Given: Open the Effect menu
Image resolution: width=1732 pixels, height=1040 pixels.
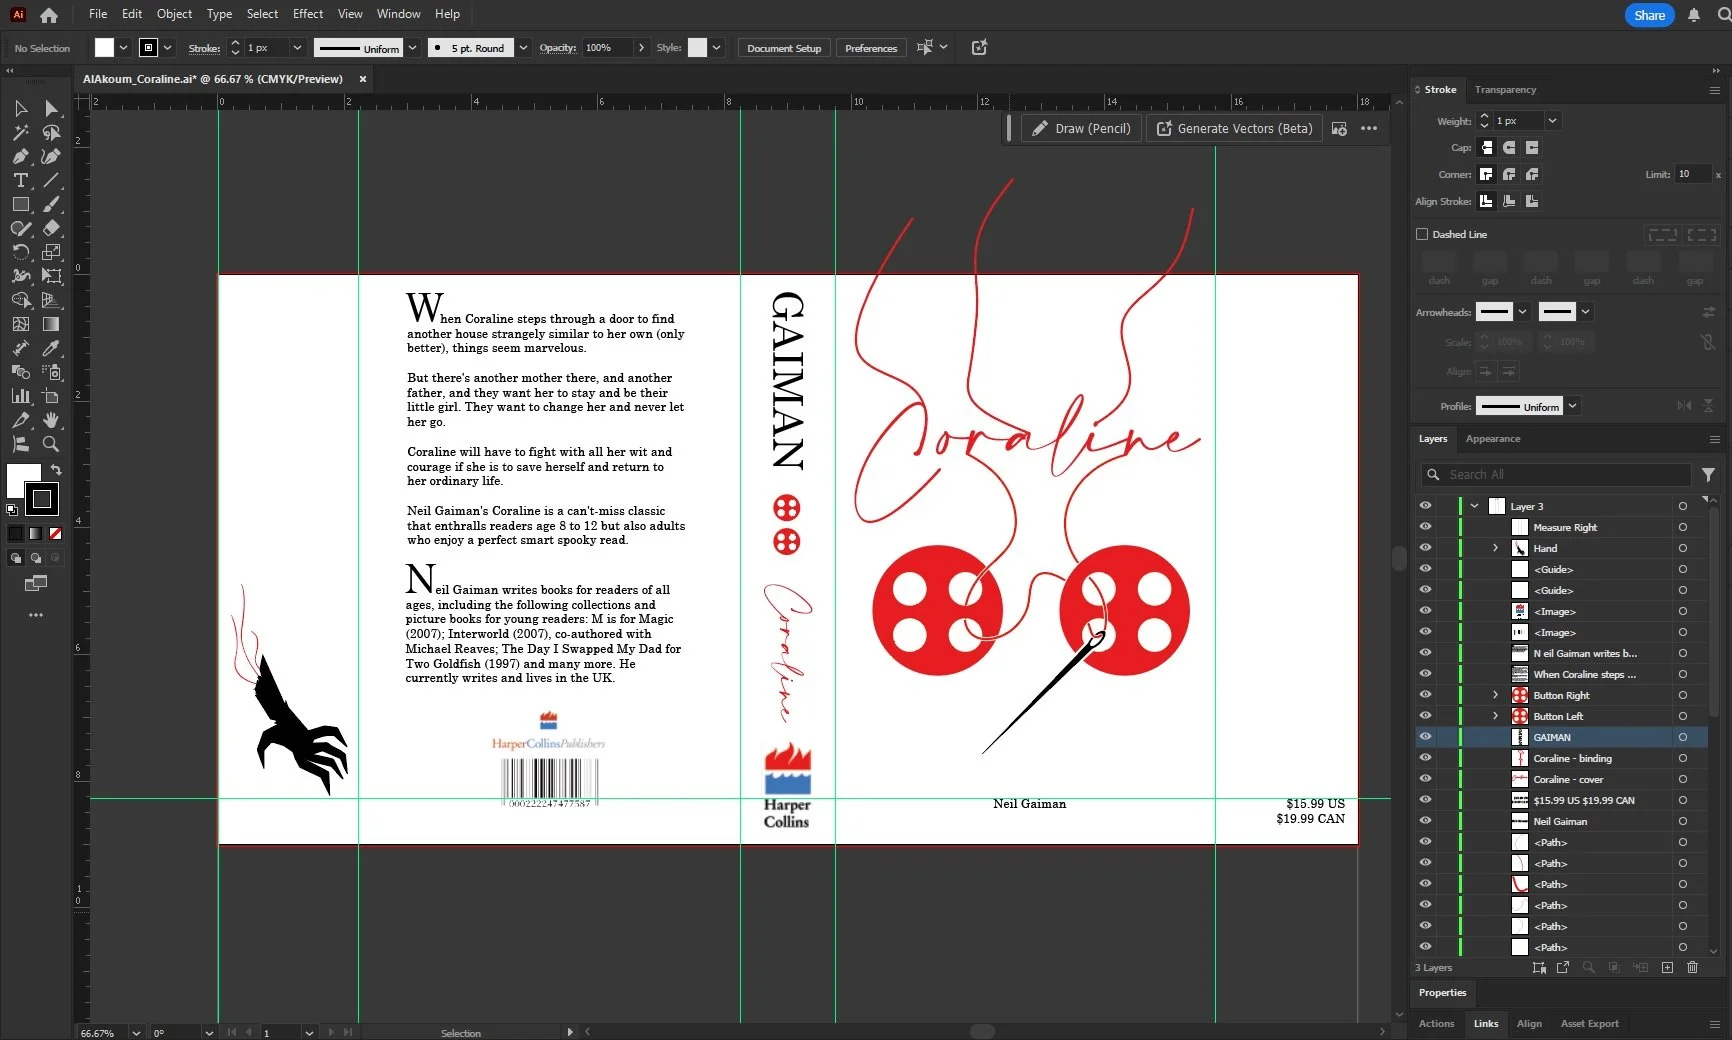Looking at the screenshot, I should [x=308, y=14].
